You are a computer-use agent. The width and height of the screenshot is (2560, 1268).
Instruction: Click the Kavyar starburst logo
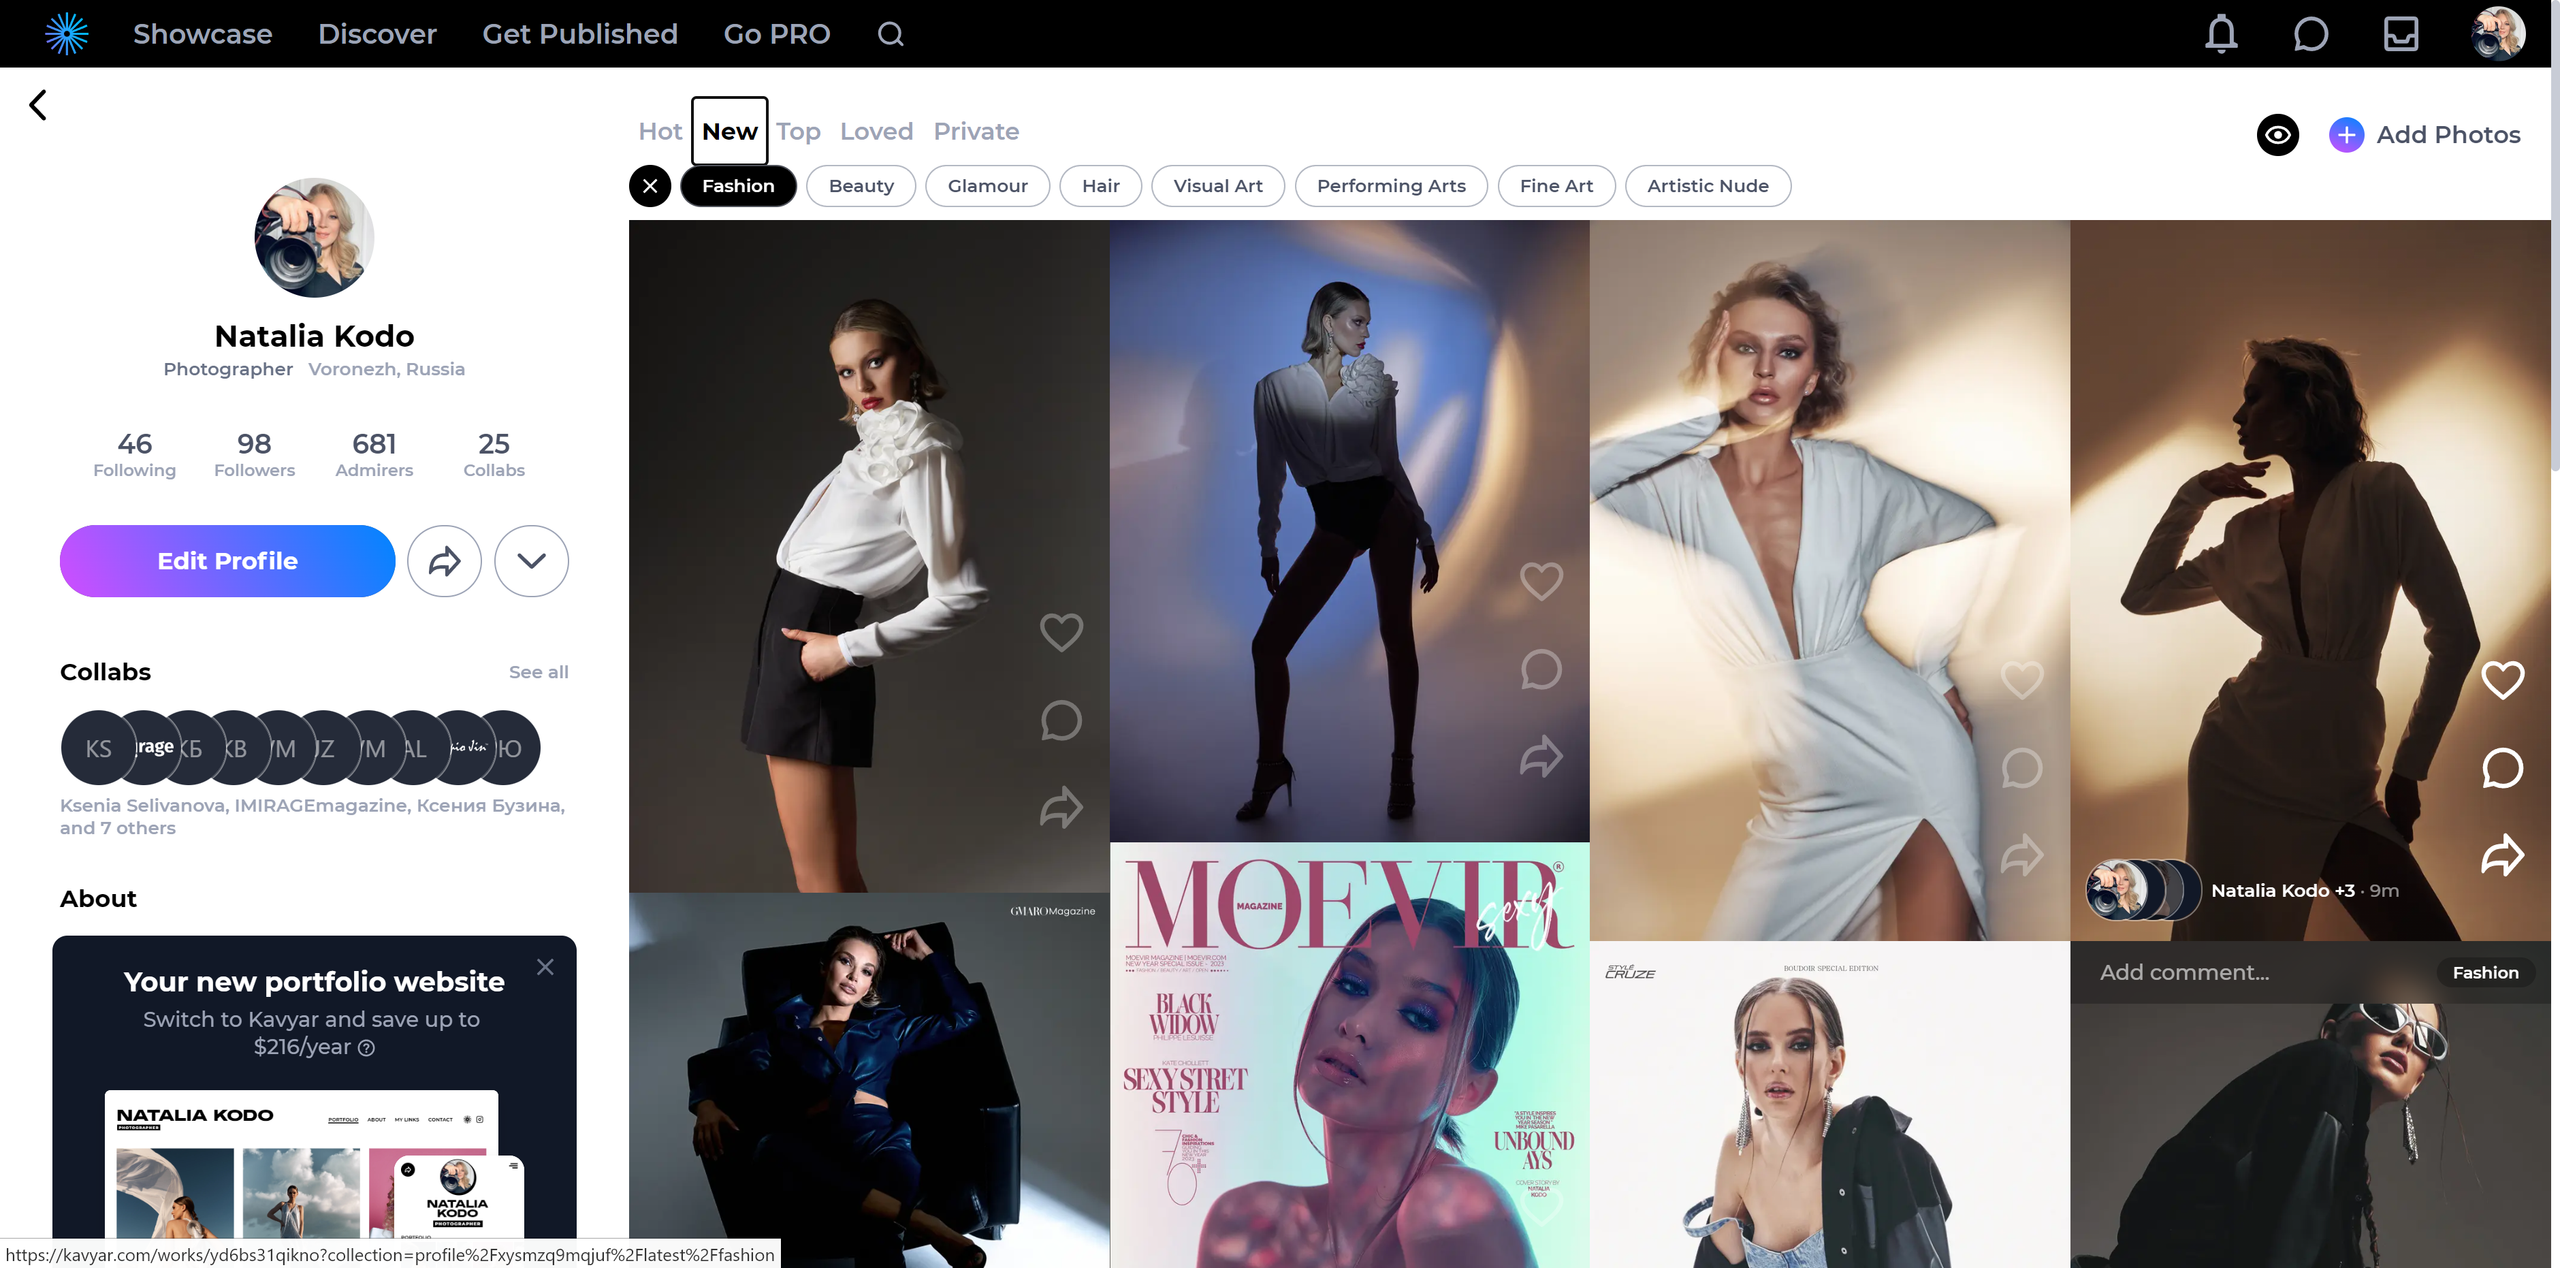pyautogui.click(x=67, y=34)
